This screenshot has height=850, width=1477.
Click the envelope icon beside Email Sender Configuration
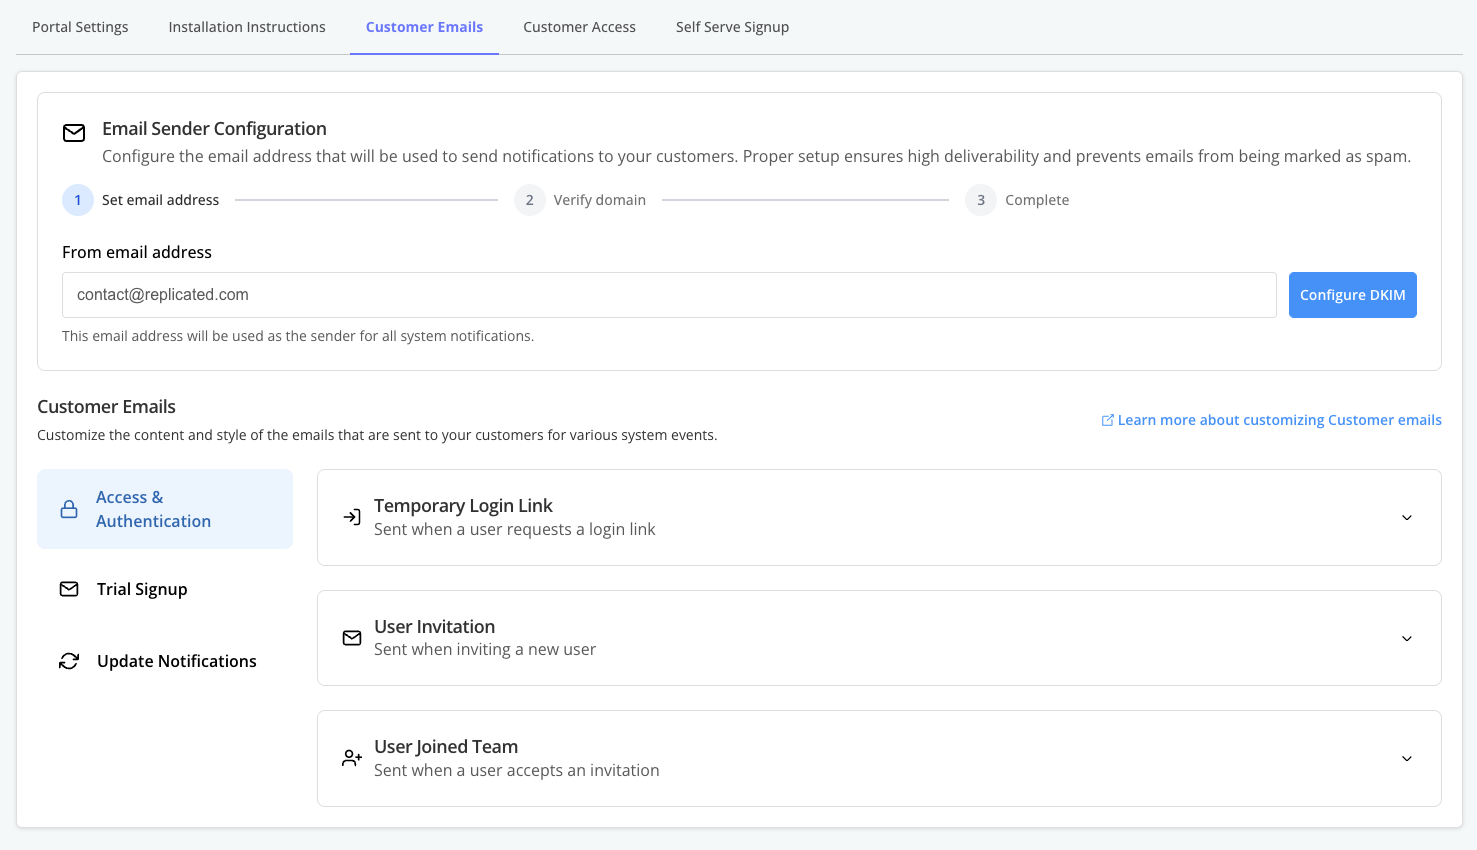pyautogui.click(x=74, y=131)
